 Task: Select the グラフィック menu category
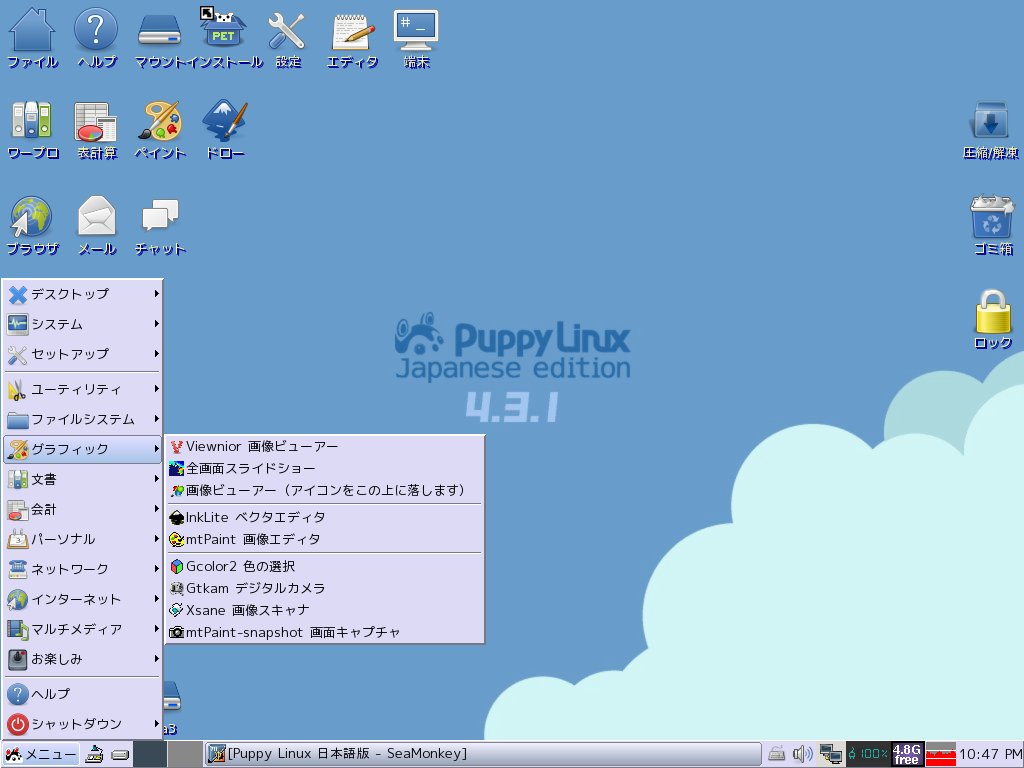(83, 449)
